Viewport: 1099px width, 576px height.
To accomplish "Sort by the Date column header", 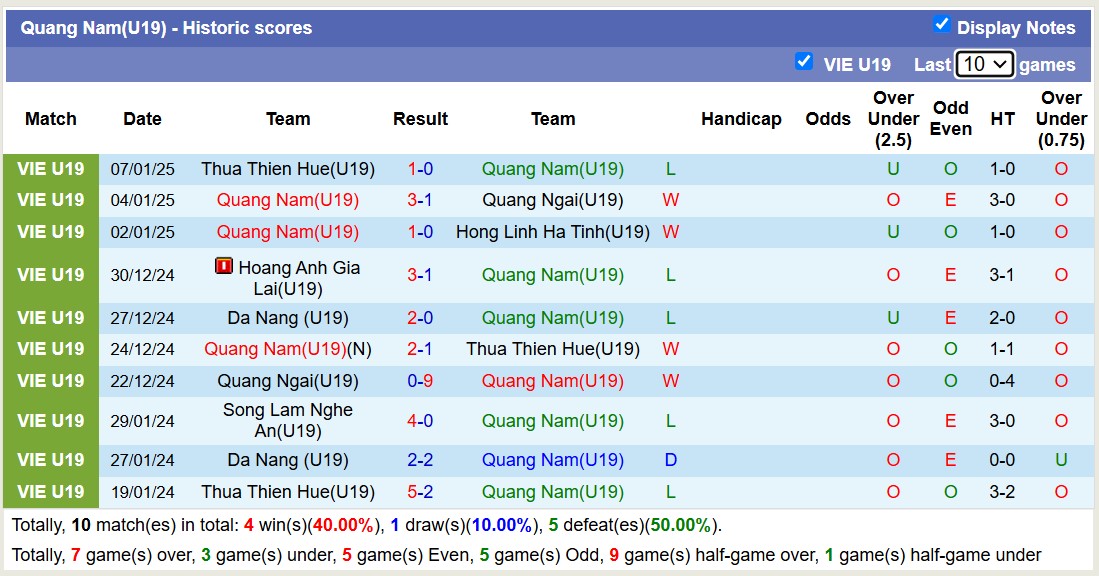I will point(142,118).
